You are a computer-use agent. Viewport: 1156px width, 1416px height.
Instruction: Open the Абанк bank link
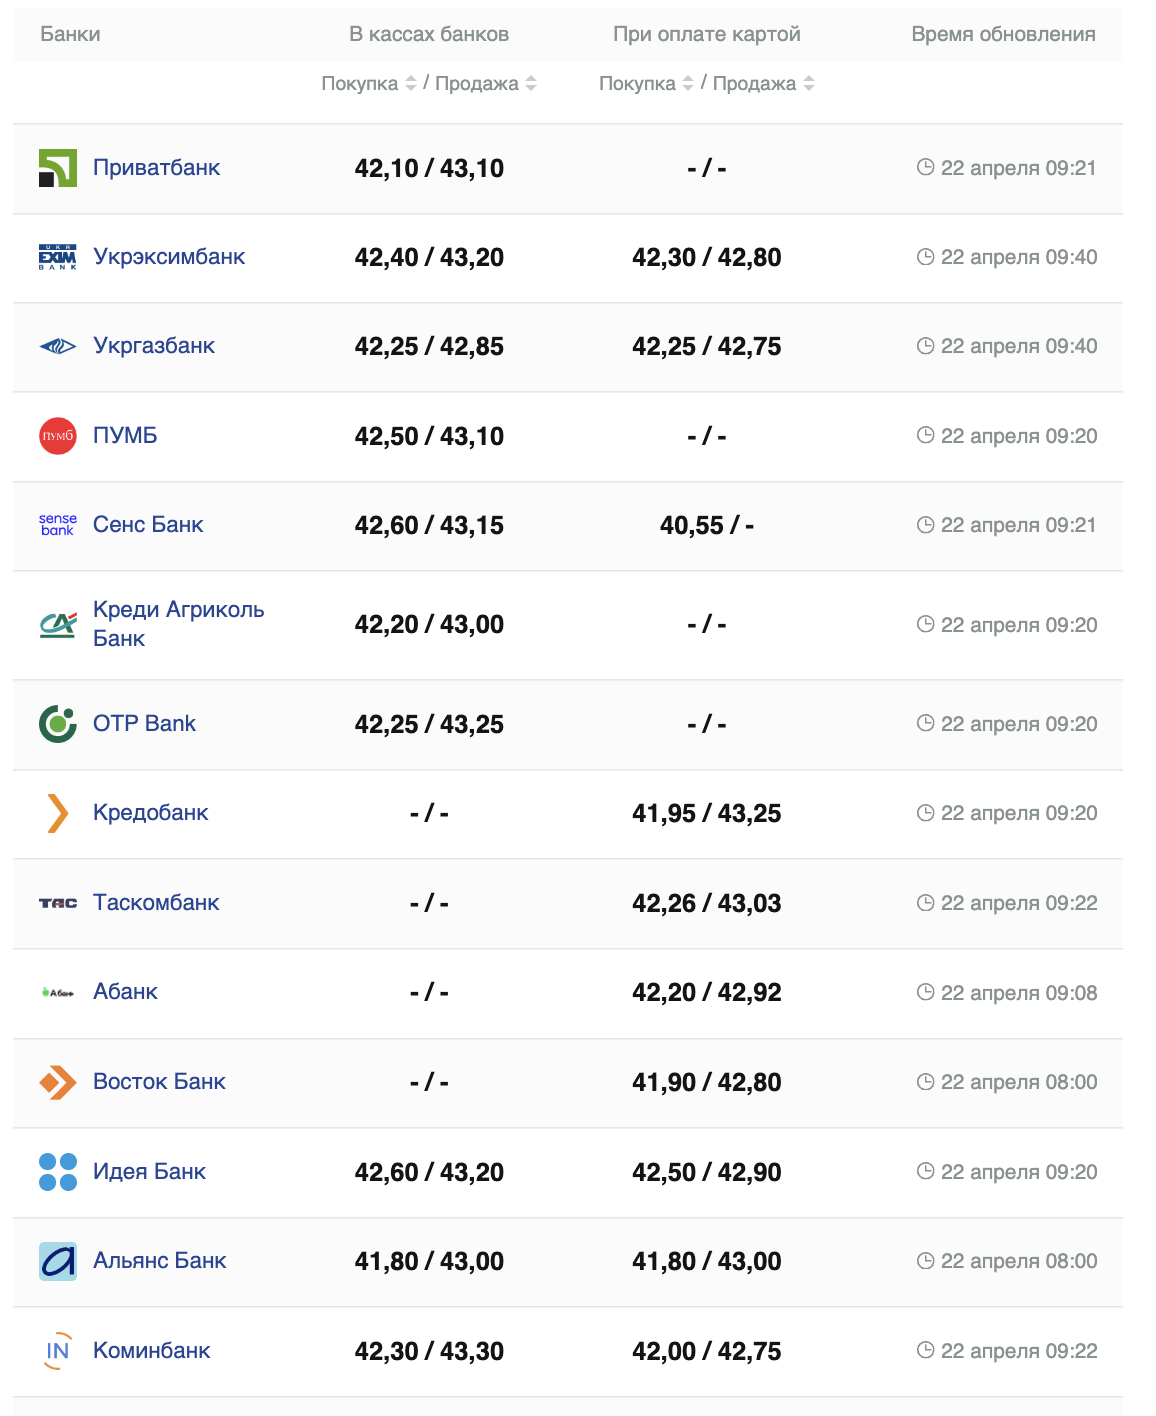(125, 992)
